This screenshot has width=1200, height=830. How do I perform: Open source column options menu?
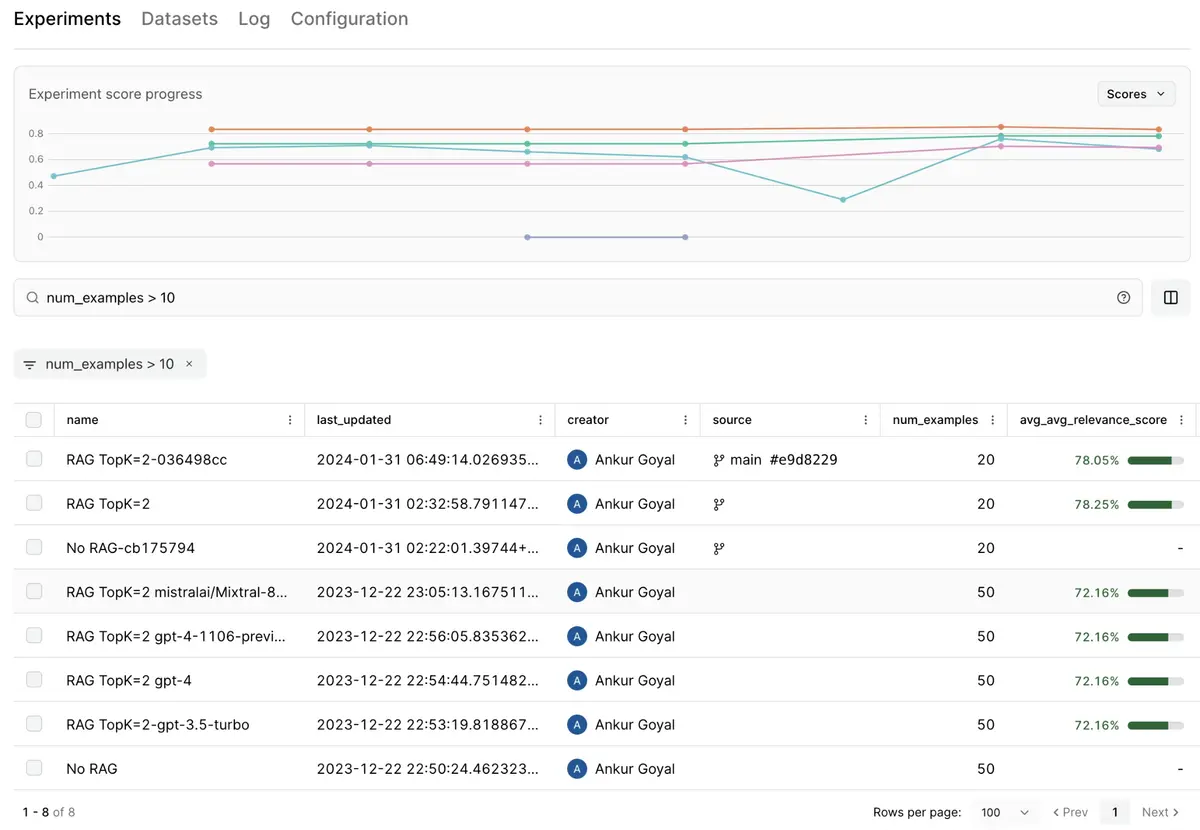[x=865, y=420]
